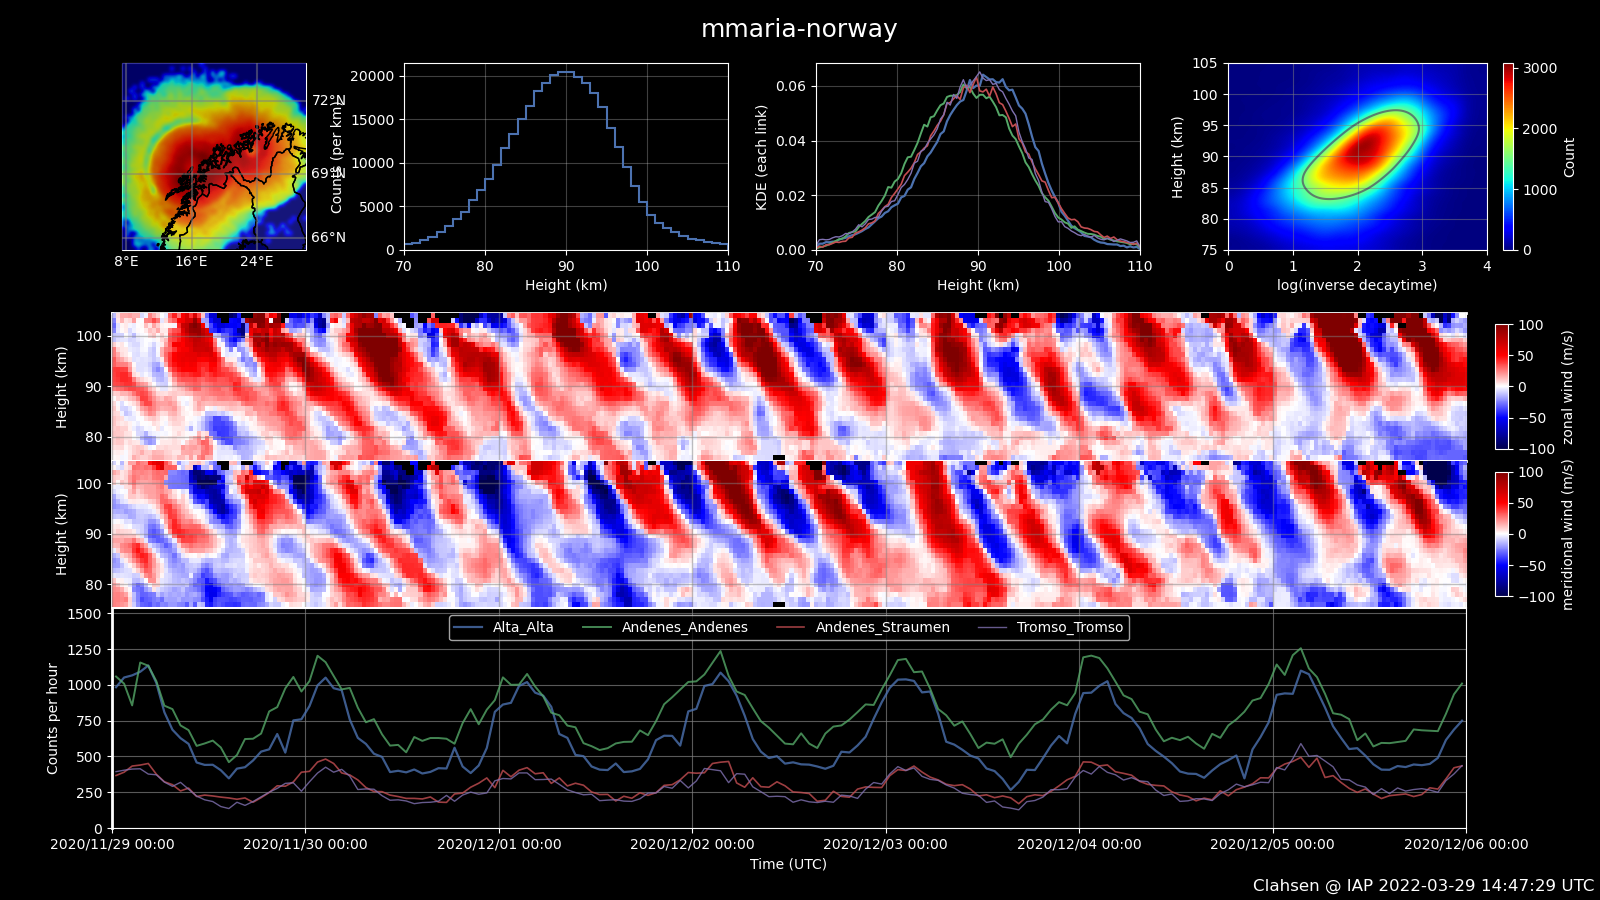Click the 72°N latitude label
The height and width of the screenshot is (900, 1600).
pos(328,101)
